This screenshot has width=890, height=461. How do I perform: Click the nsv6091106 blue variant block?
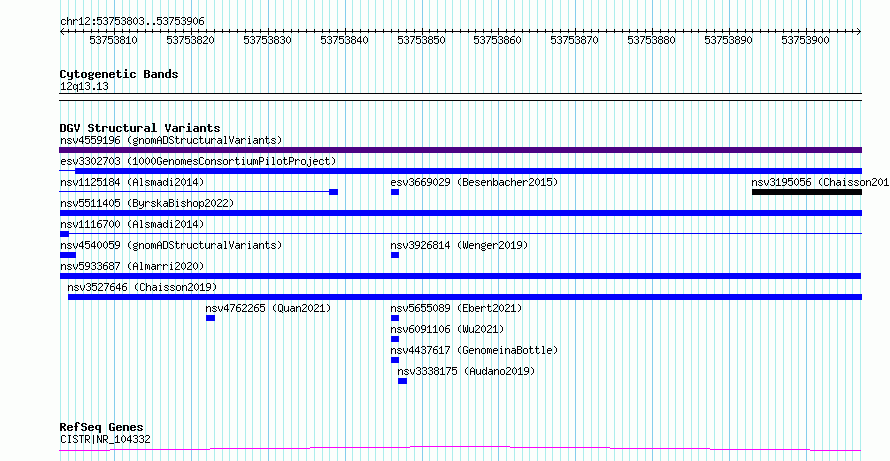point(395,339)
